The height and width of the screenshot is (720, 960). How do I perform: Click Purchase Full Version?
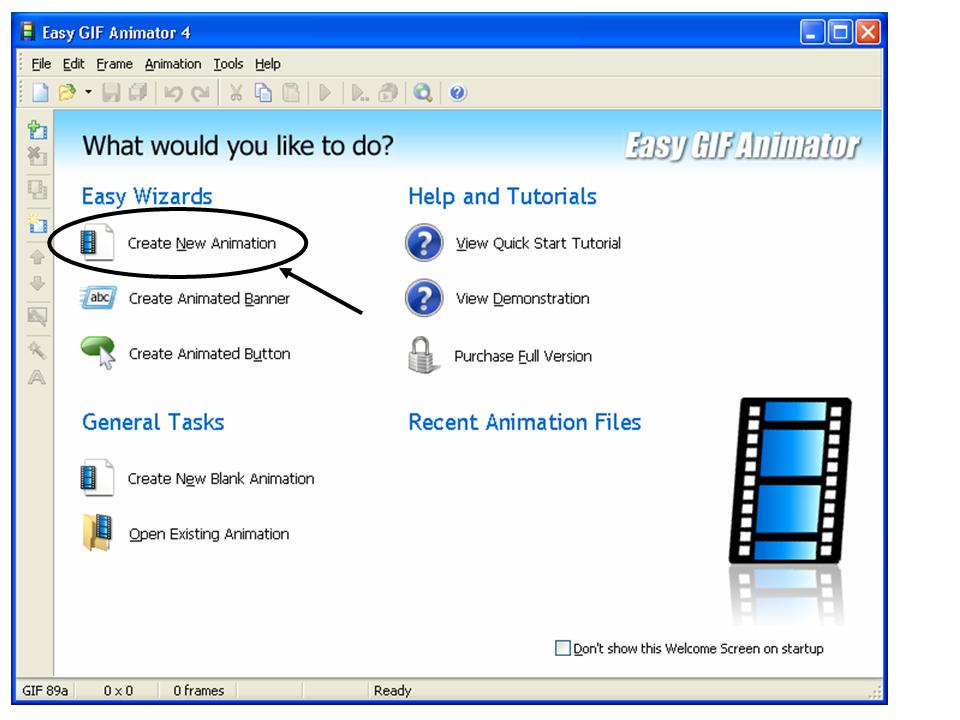(523, 356)
